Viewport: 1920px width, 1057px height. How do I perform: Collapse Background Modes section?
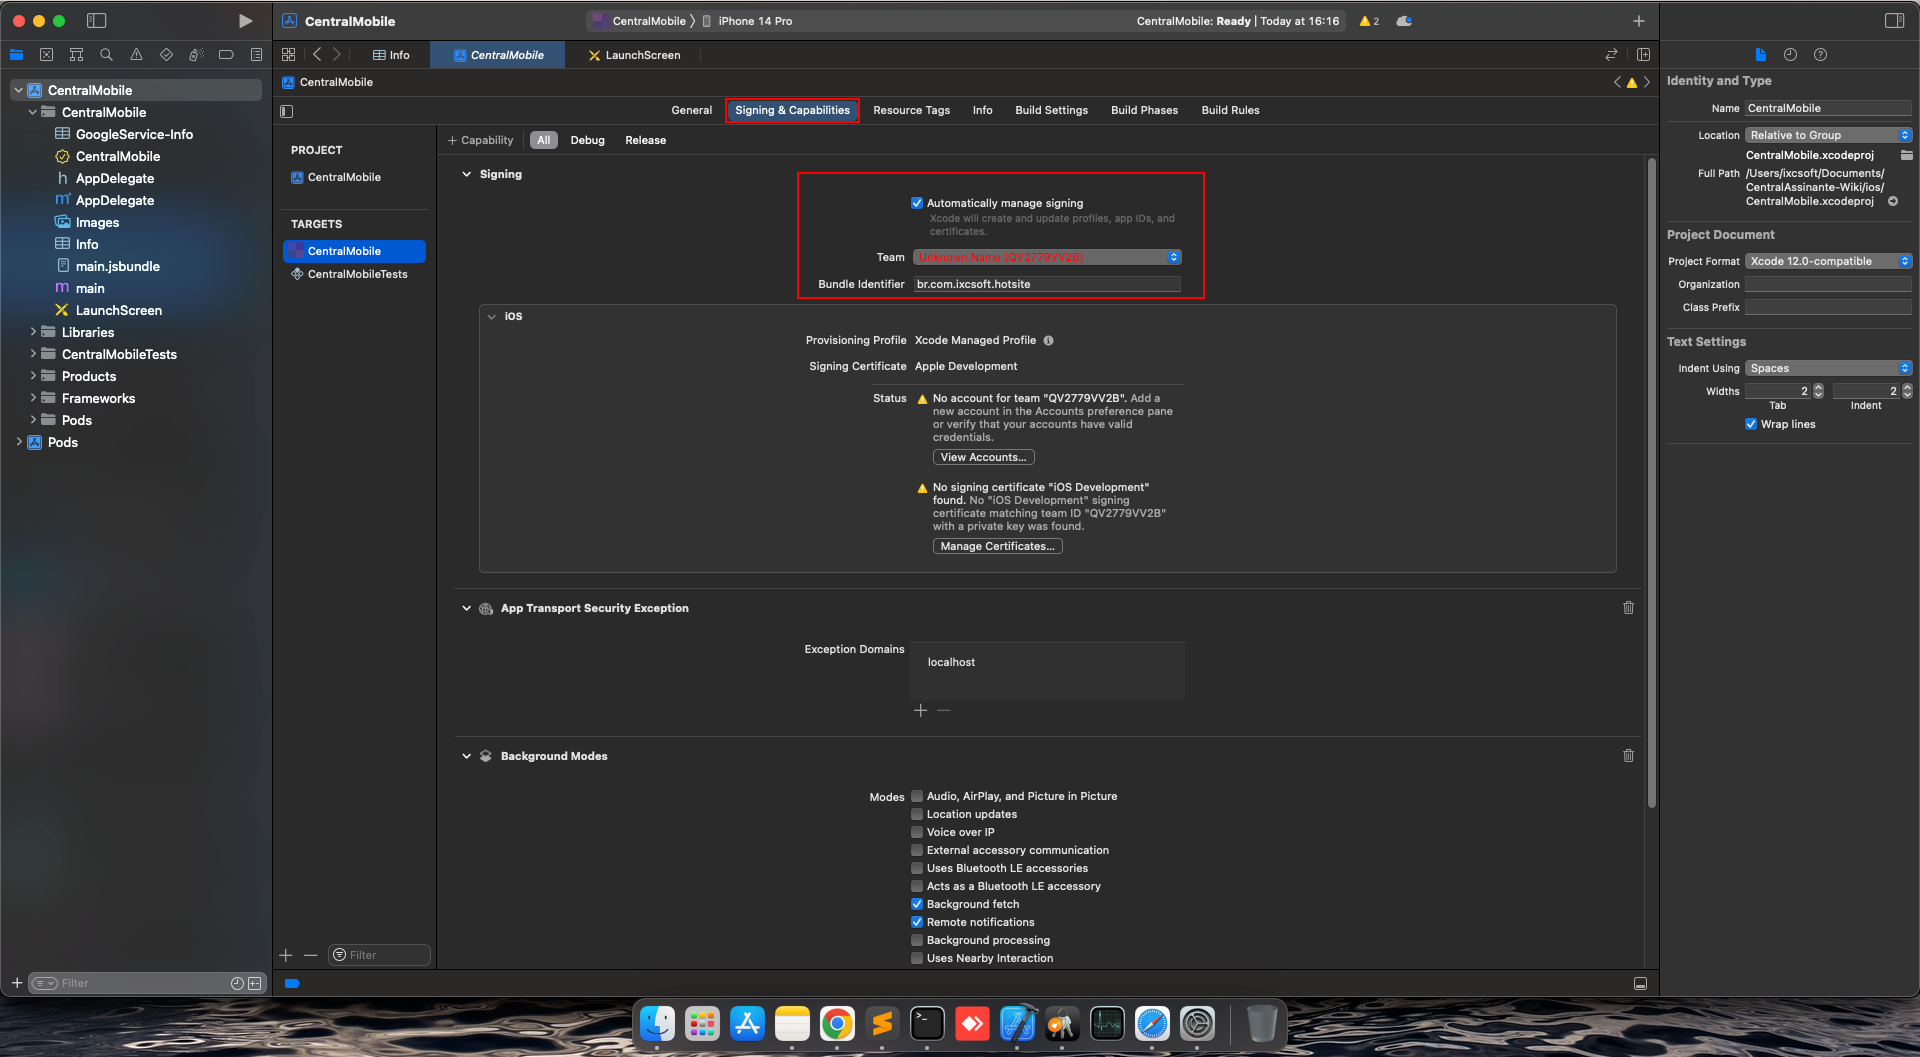pos(466,756)
